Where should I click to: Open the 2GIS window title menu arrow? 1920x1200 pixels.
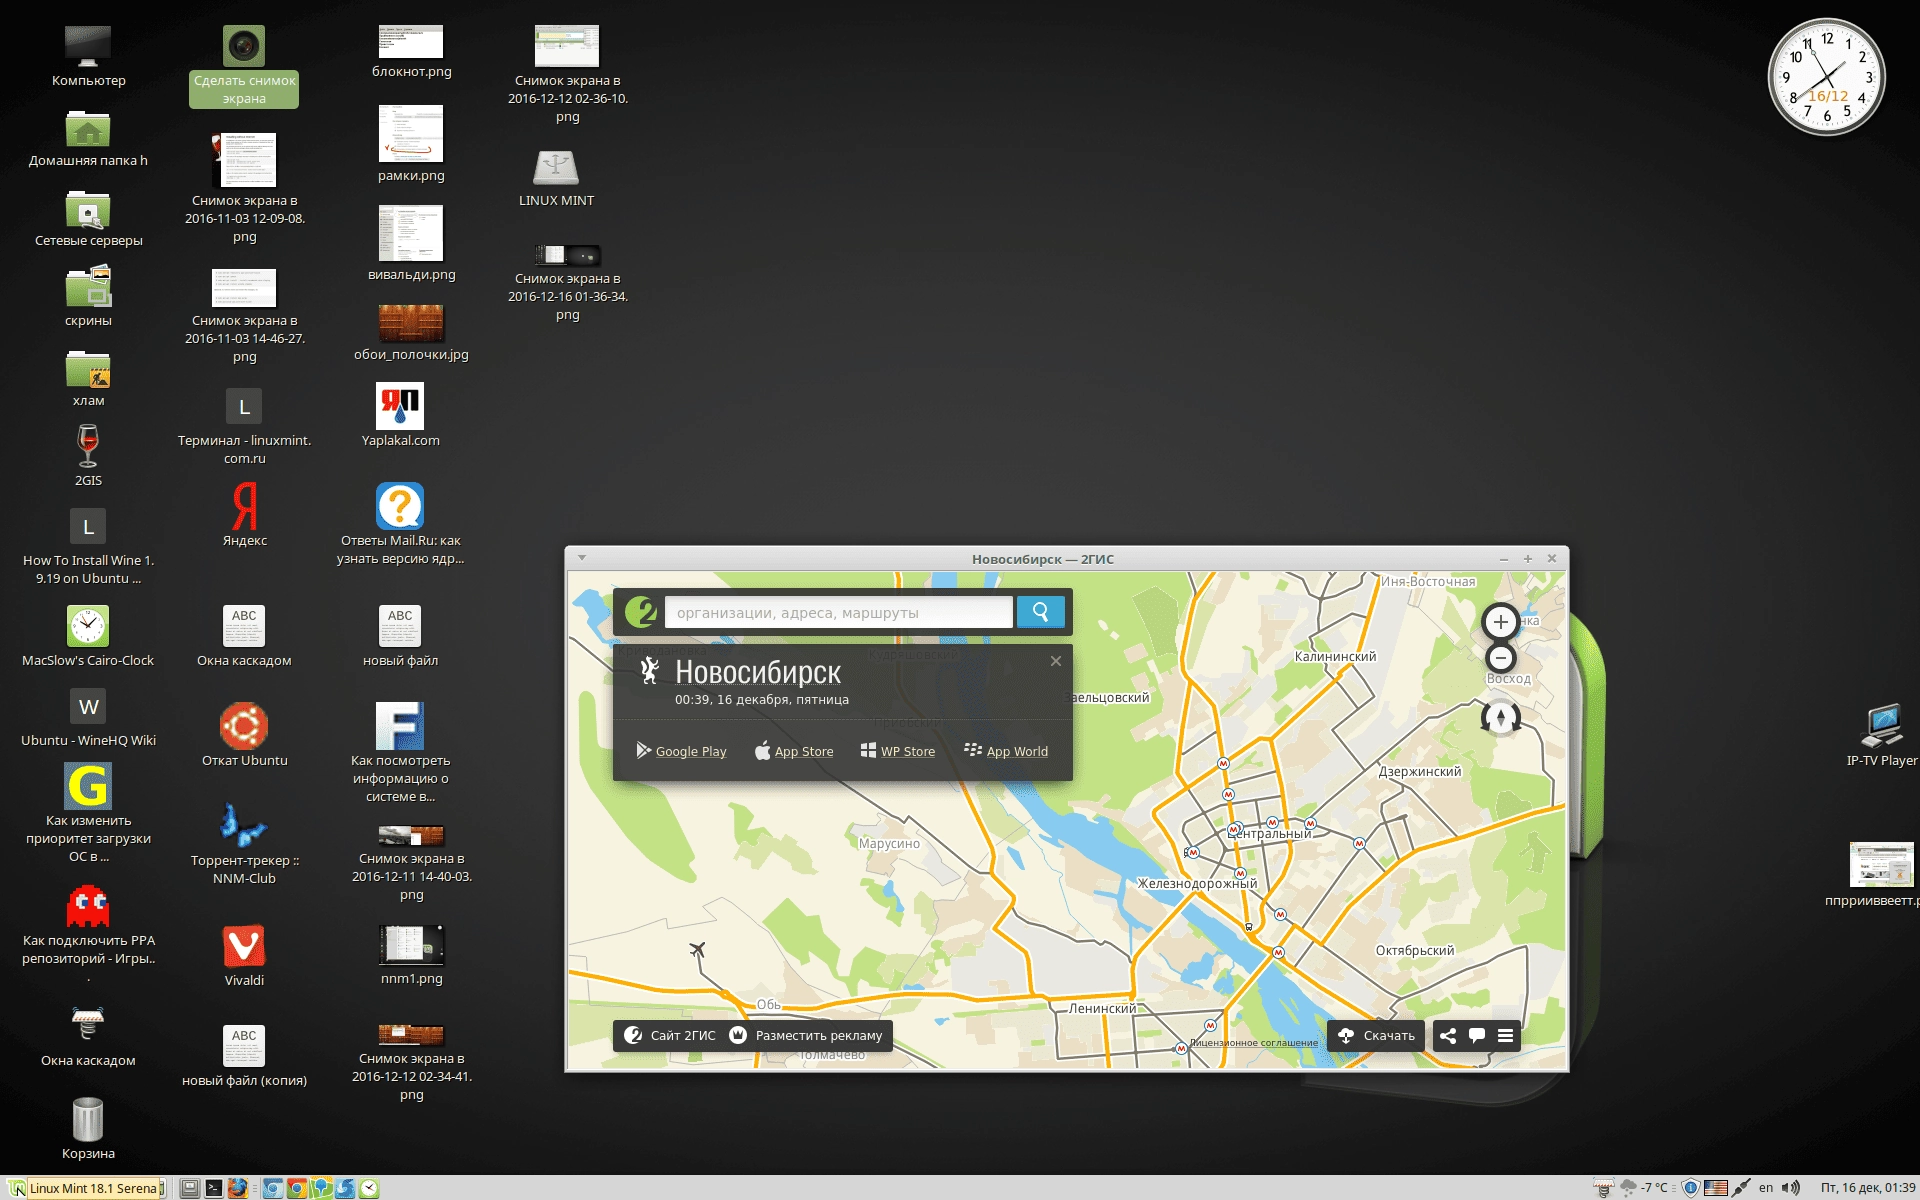(x=581, y=558)
